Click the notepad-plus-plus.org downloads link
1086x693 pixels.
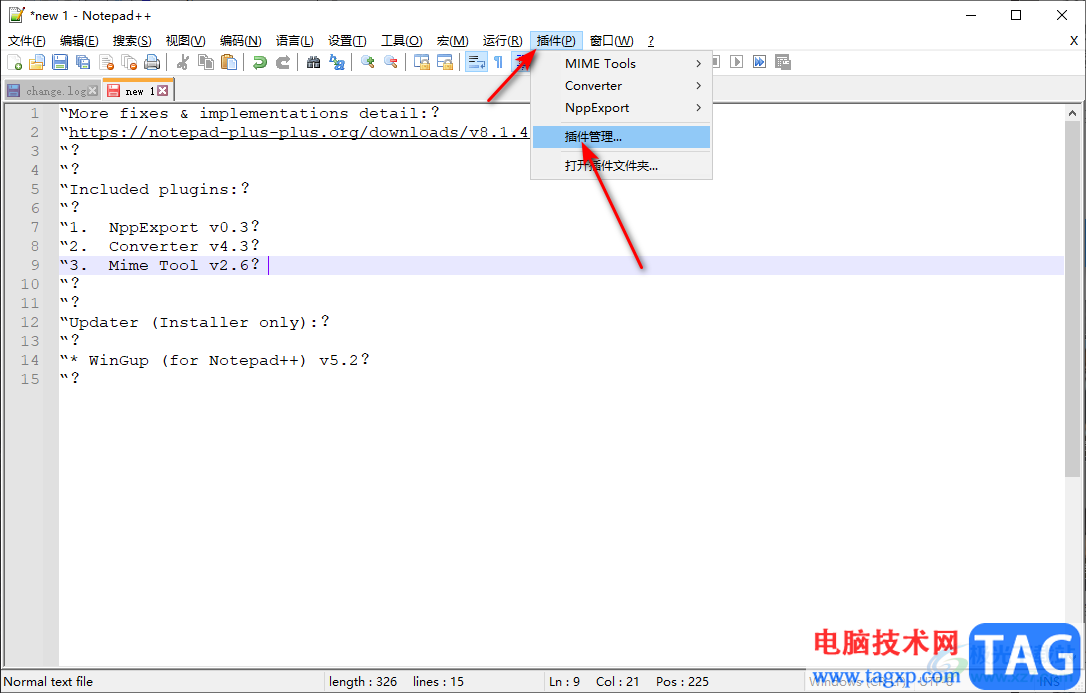tap(299, 132)
